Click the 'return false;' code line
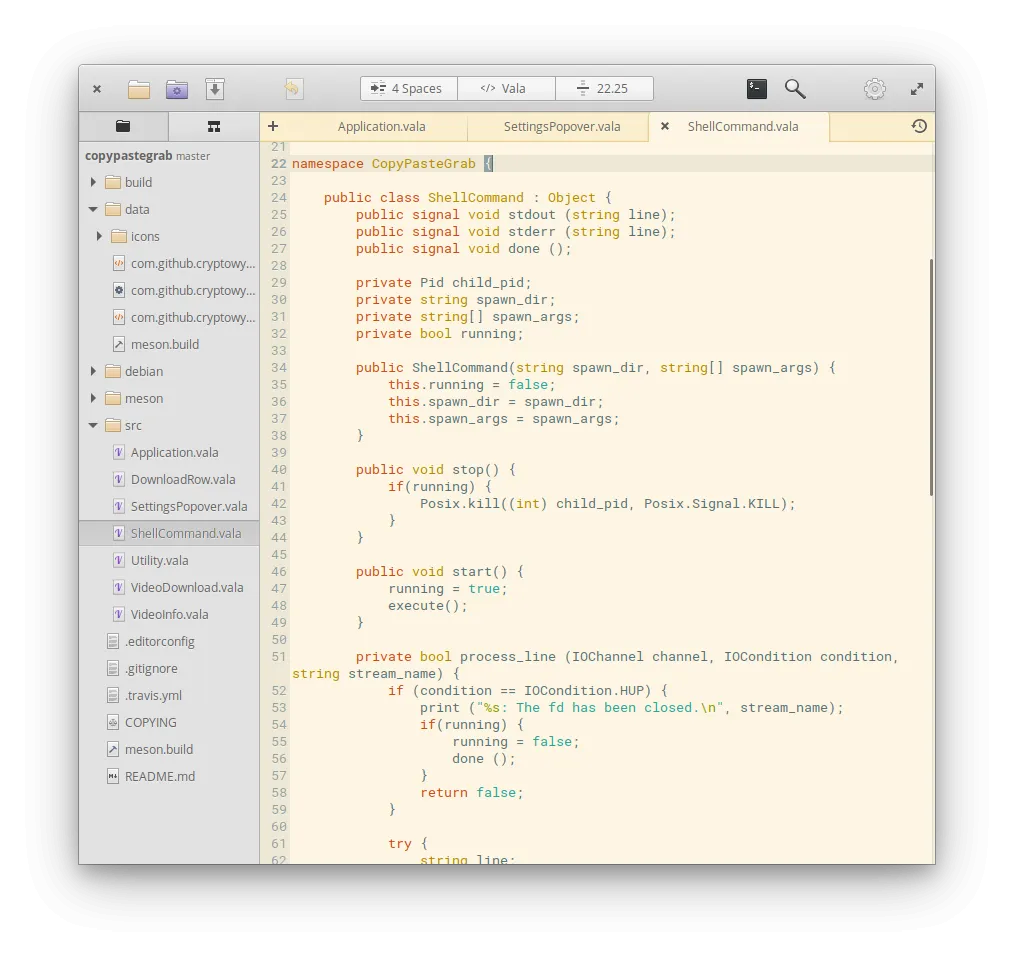The width and height of the screenshot is (1014, 957). [x=471, y=793]
